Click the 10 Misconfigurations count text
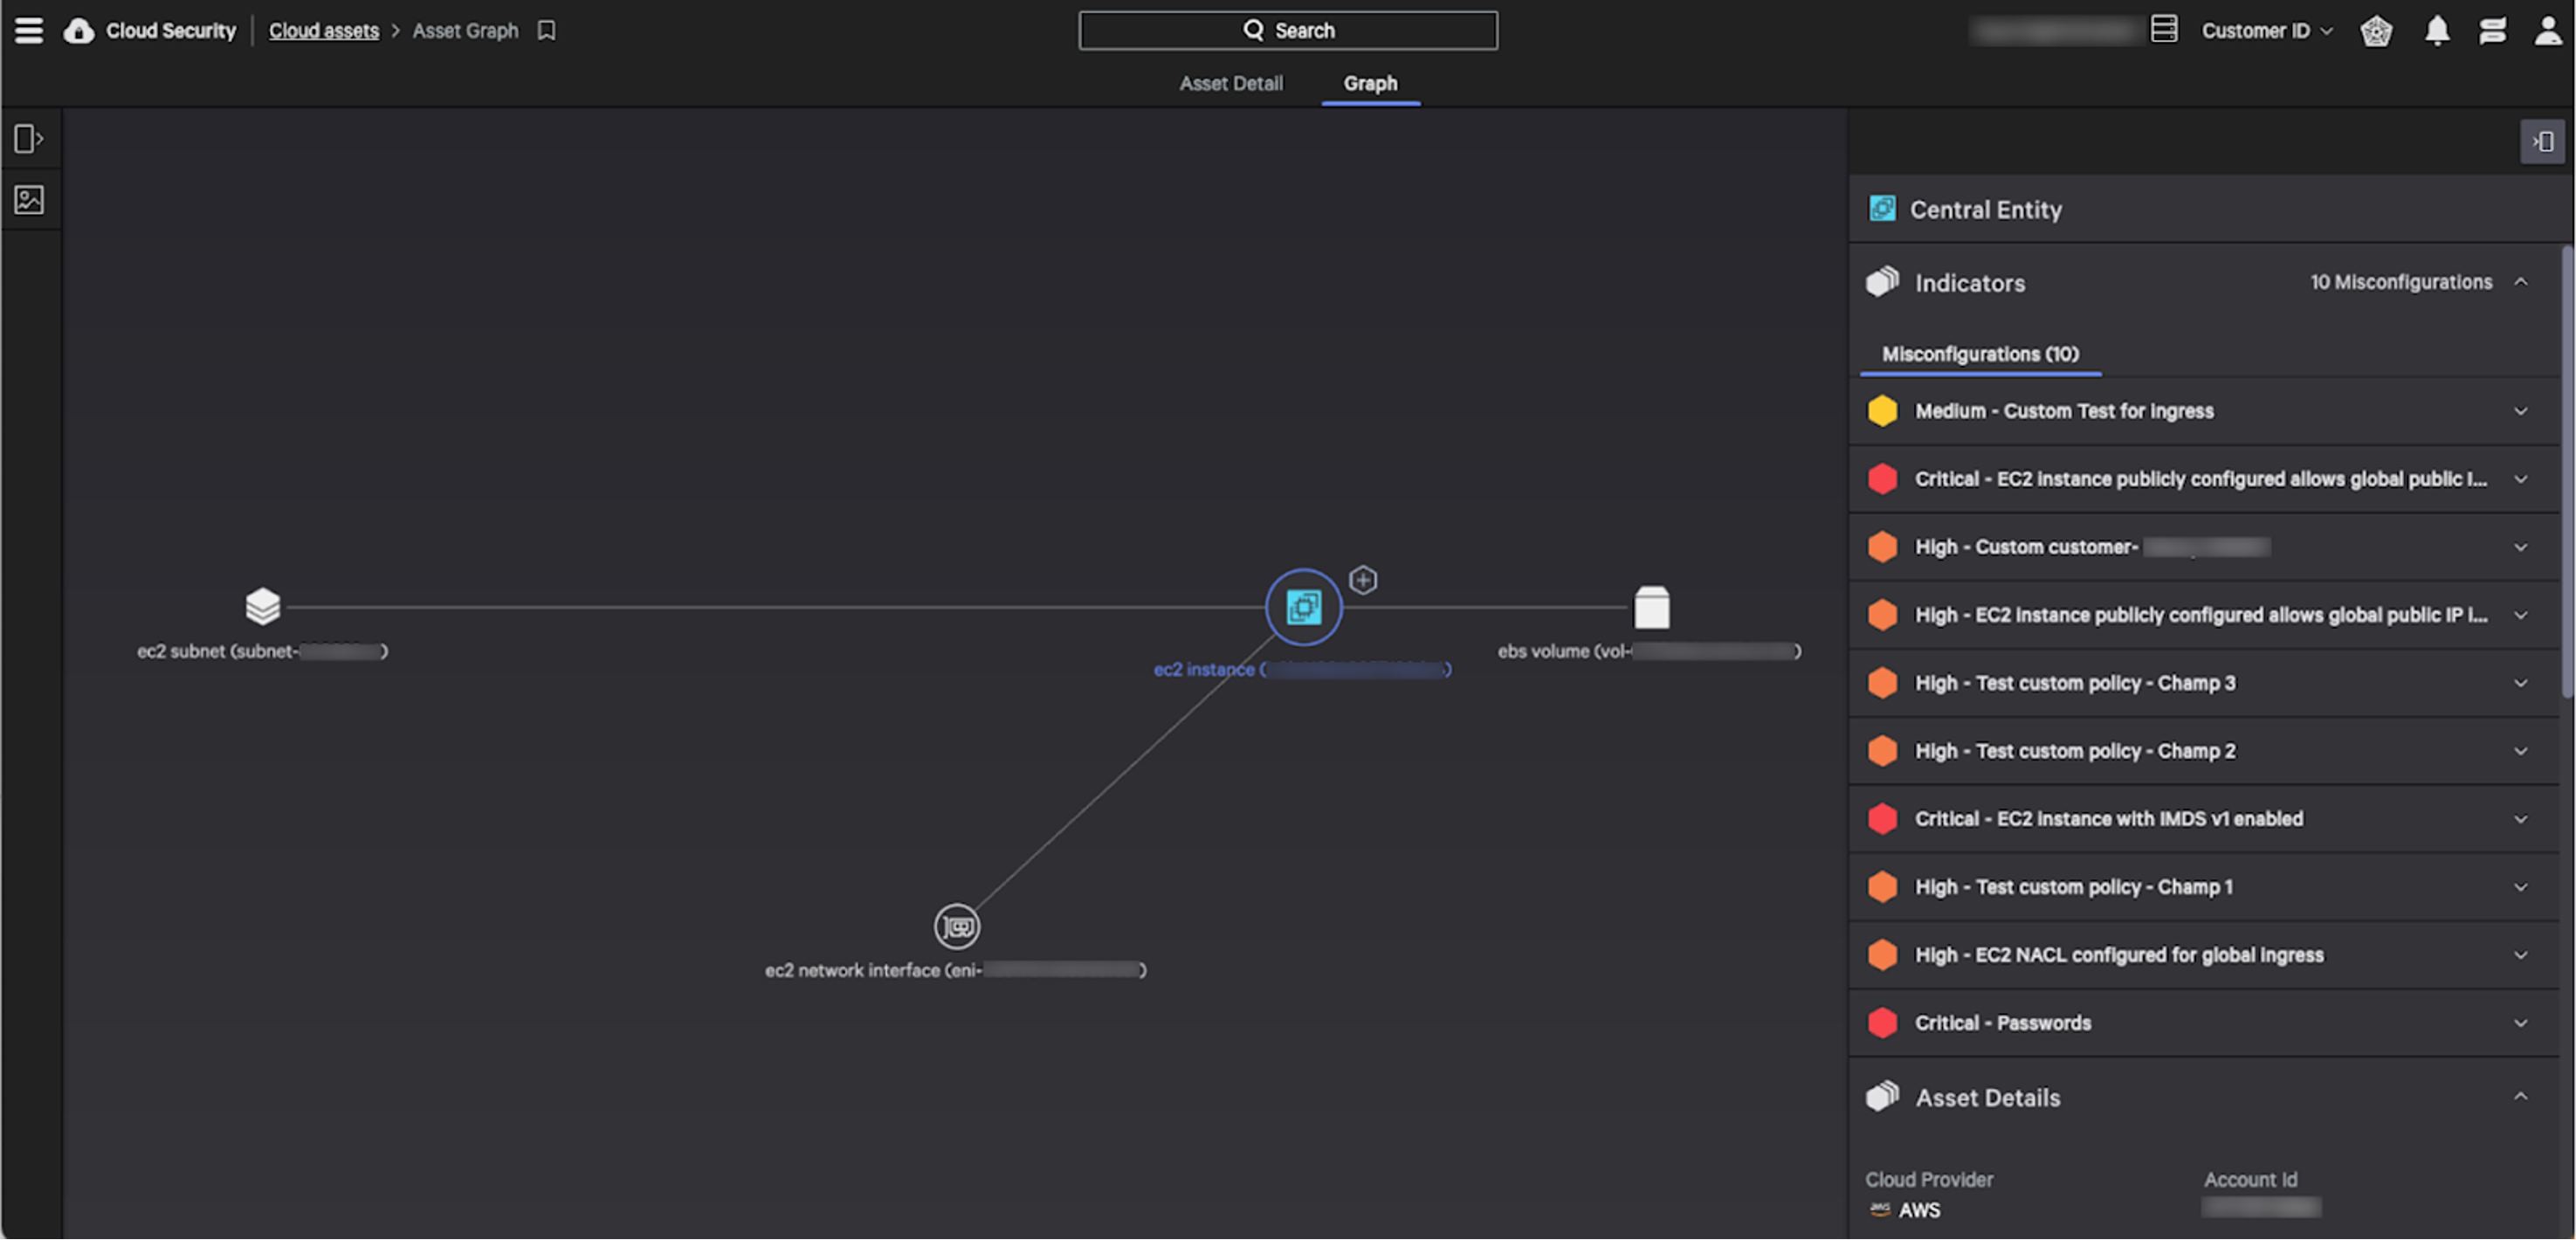 2400,282
